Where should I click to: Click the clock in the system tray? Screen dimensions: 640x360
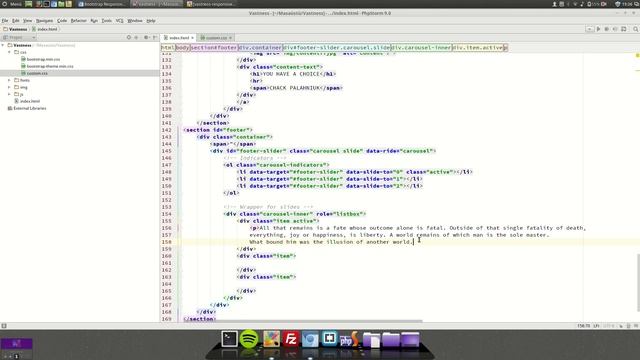(x=628, y=4)
